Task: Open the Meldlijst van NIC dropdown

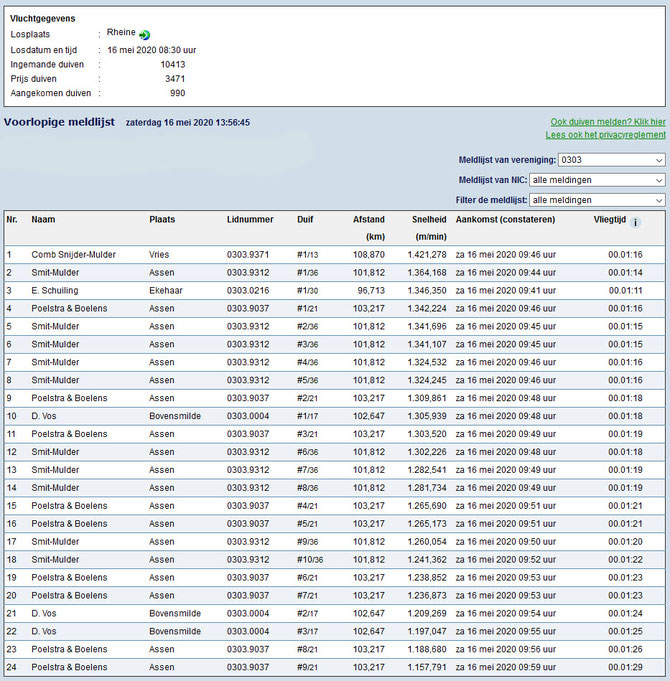Action: point(597,180)
